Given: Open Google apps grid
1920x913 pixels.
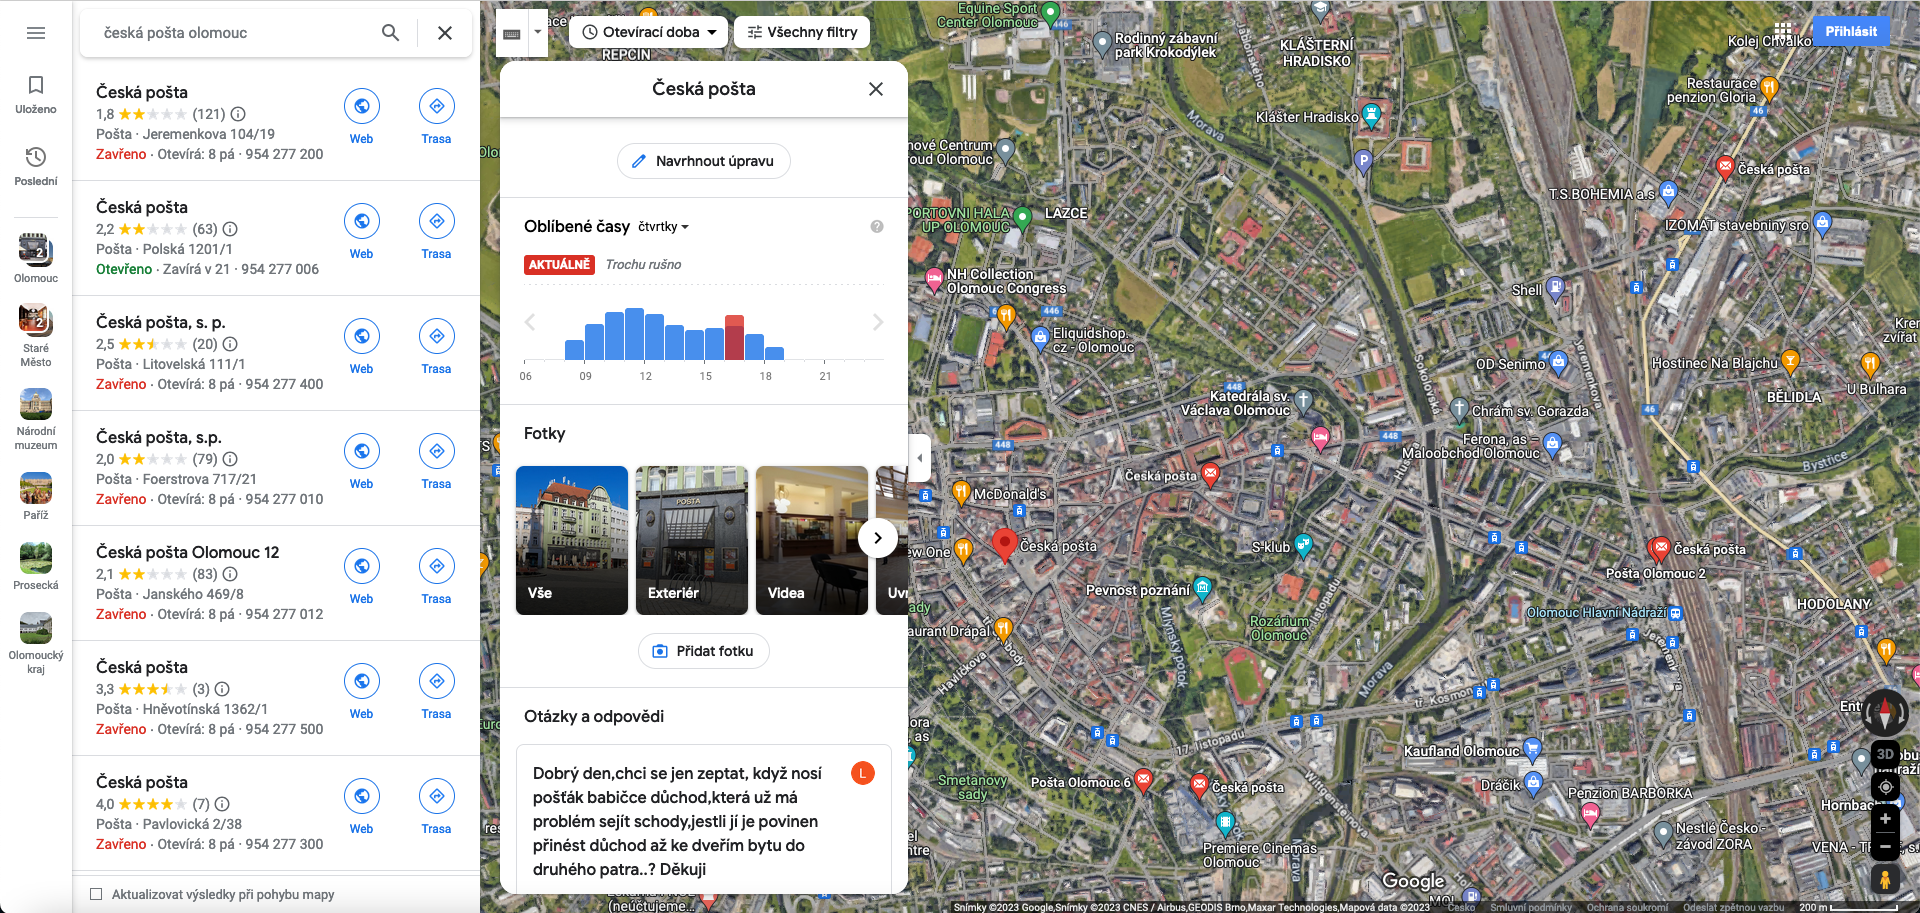Looking at the screenshot, I should click(x=1783, y=30).
